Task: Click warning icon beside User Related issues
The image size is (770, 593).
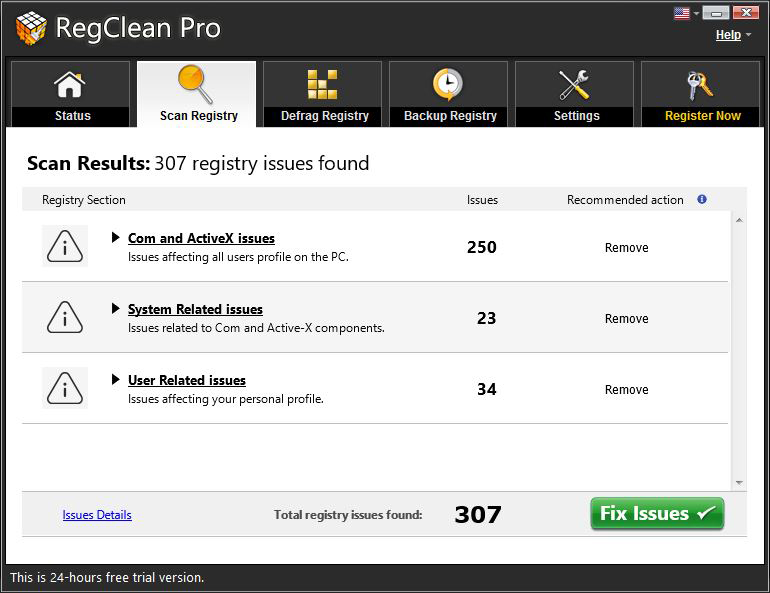Action: 65,389
